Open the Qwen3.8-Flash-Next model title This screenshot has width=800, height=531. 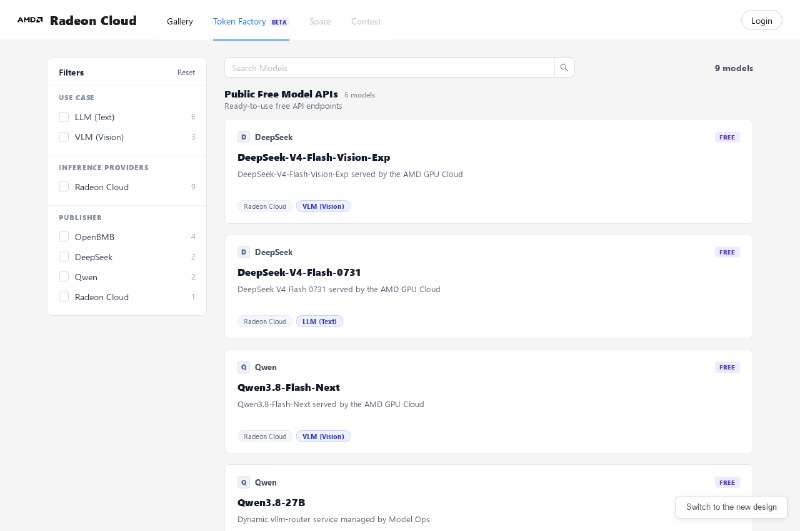click(x=289, y=388)
